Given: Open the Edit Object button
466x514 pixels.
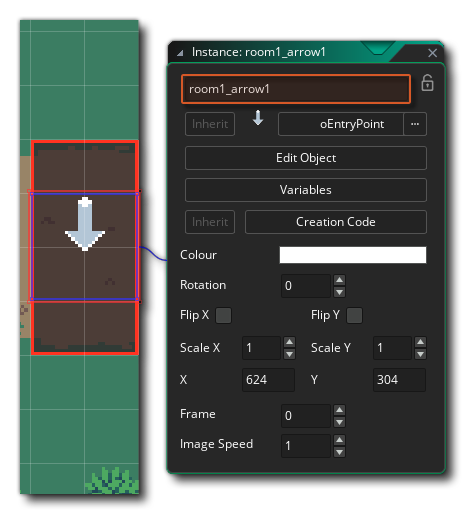Looking at the screenshot, I should point(306,158).
